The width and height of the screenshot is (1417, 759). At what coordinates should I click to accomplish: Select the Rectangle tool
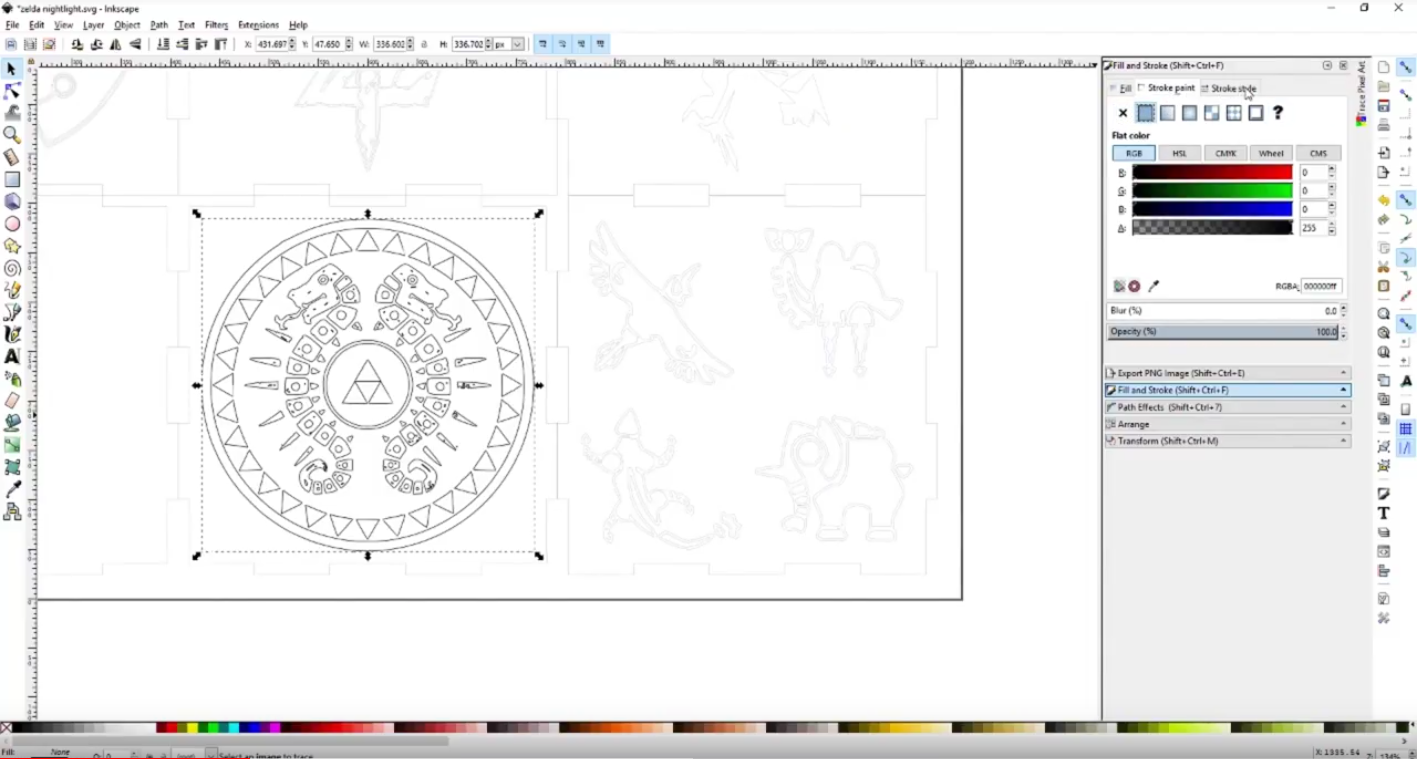(x=11, y=180)
